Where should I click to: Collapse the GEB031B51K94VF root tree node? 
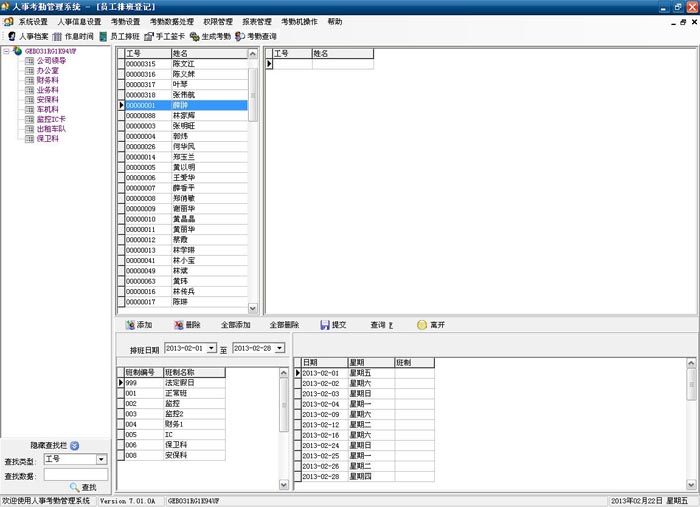pyautogui.click(x=7, y=51)
